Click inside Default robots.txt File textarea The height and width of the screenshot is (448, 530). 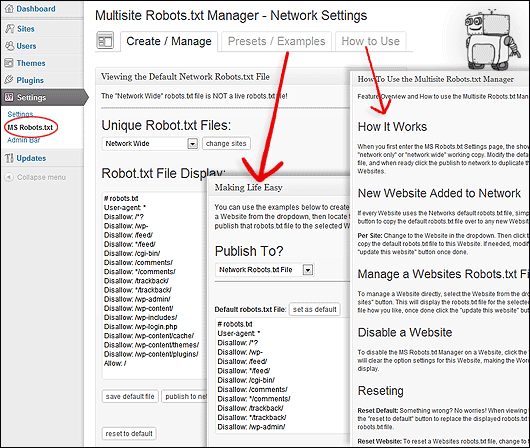coord(283,375)
